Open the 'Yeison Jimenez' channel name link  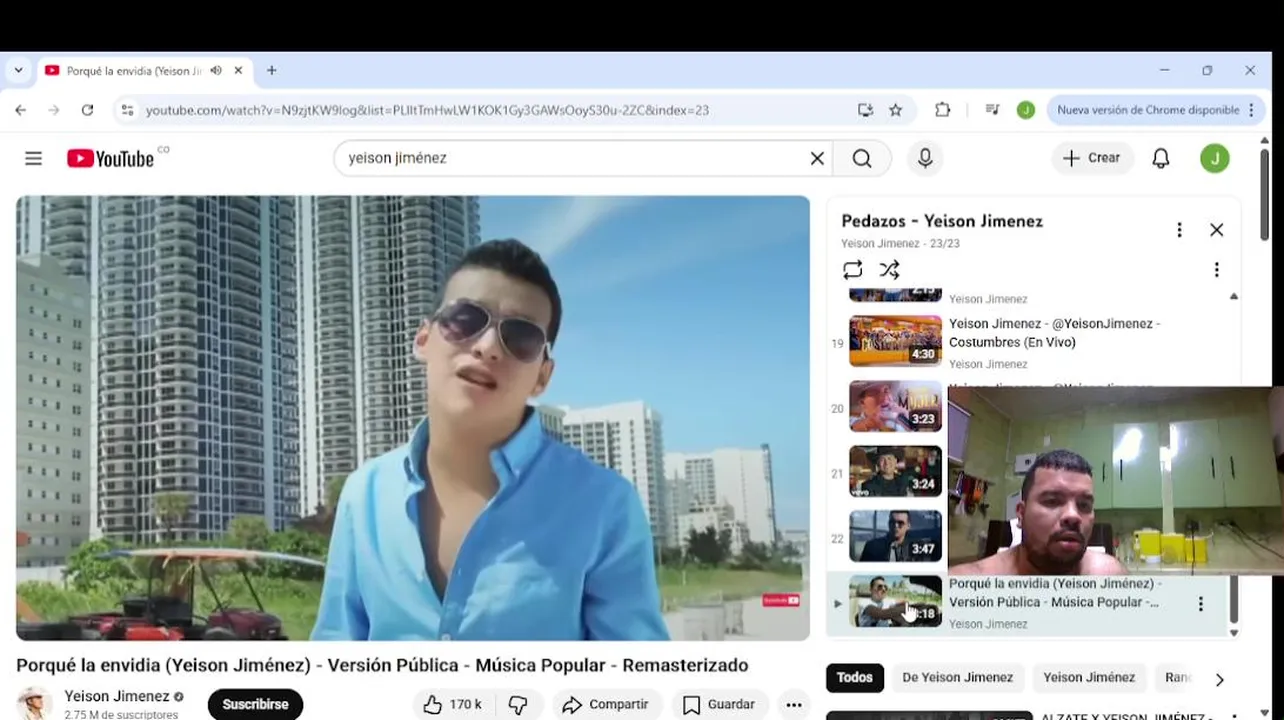tap(117, 696)
